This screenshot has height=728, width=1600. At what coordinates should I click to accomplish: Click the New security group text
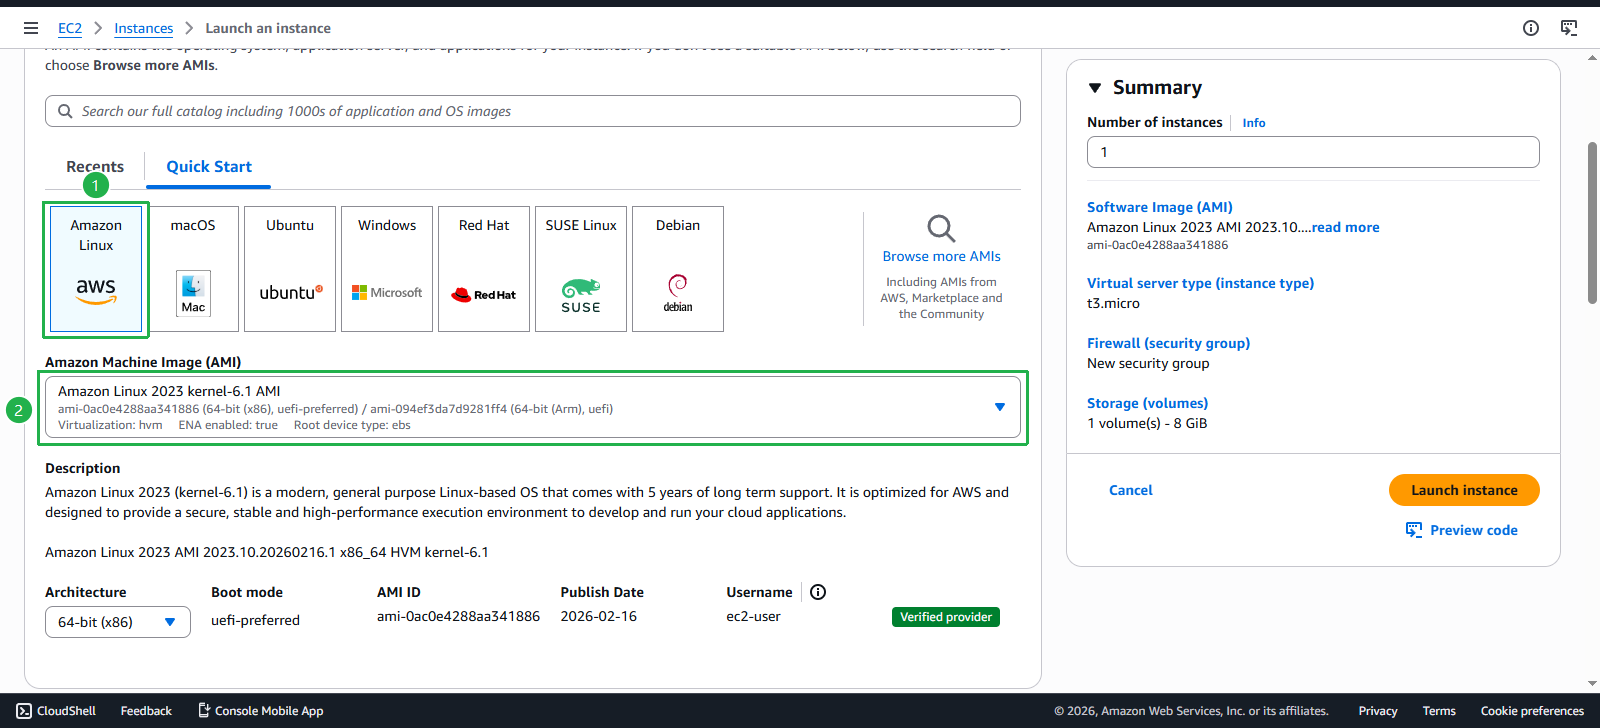[1148, 363]
